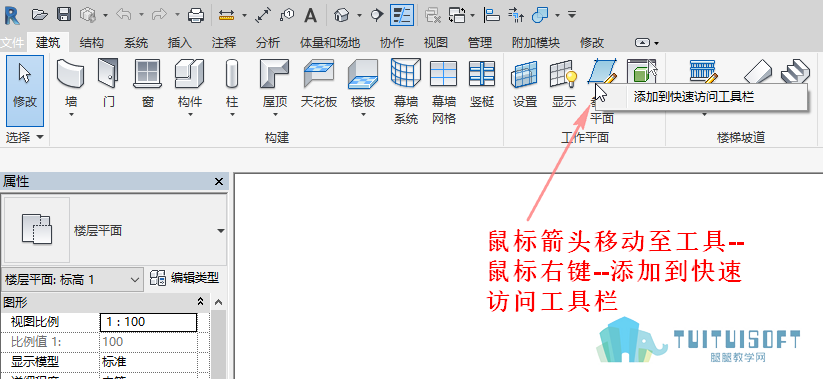Click the overlapping shapes icon in quick access
This screenshot has height=379, width=823.
point(540,16)
